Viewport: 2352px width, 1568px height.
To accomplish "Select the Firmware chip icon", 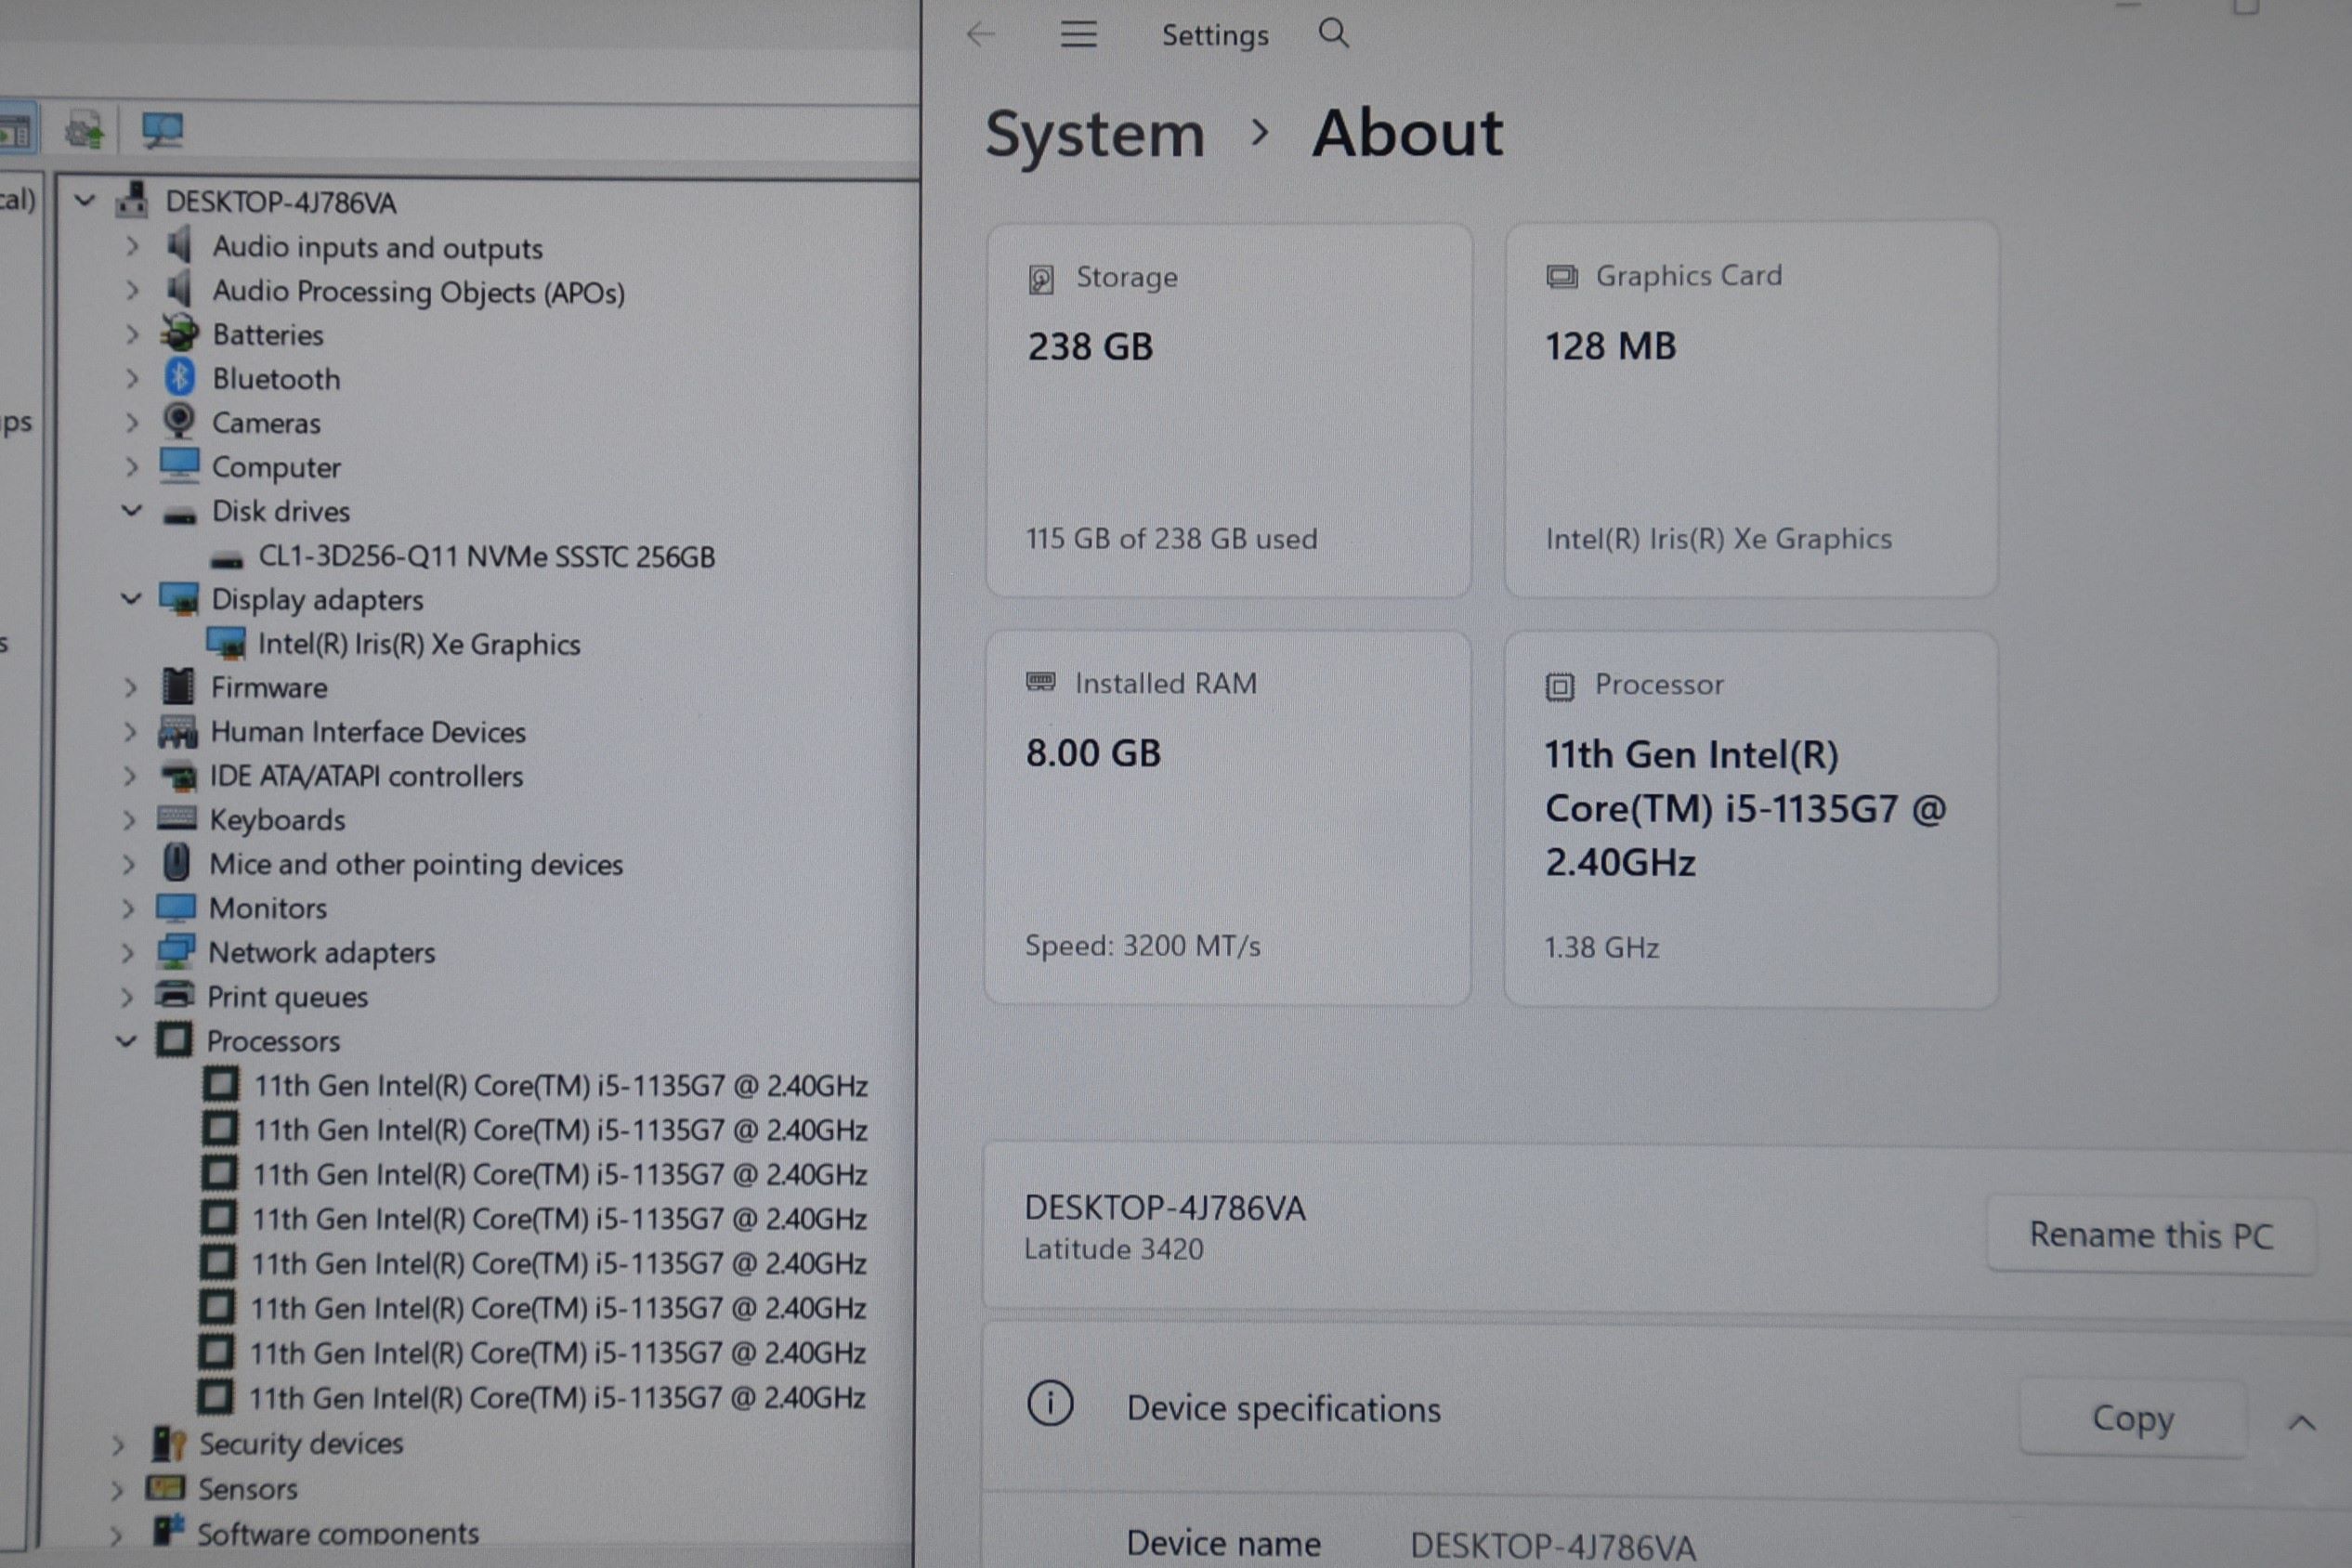I will click(177, 686).
